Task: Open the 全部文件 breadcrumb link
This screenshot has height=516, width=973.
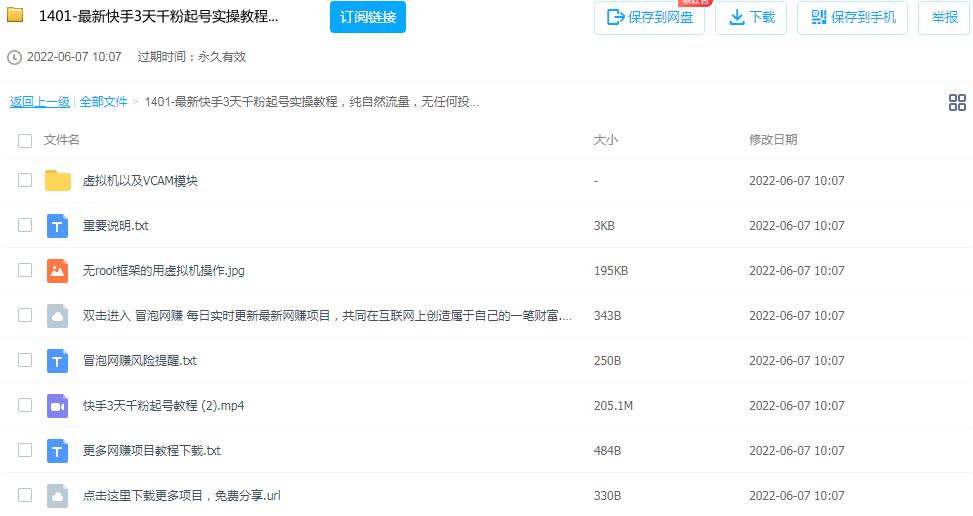Action: tap(104, 102)
